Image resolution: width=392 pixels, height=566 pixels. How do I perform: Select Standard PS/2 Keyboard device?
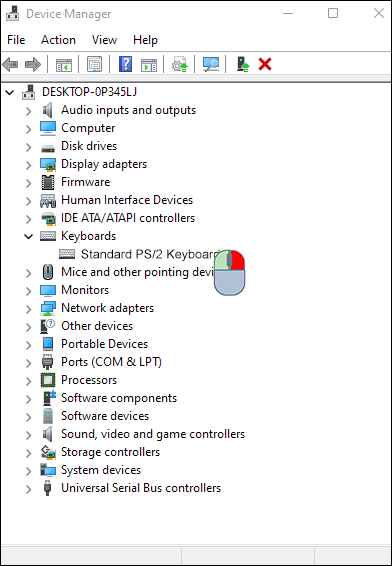150,254
